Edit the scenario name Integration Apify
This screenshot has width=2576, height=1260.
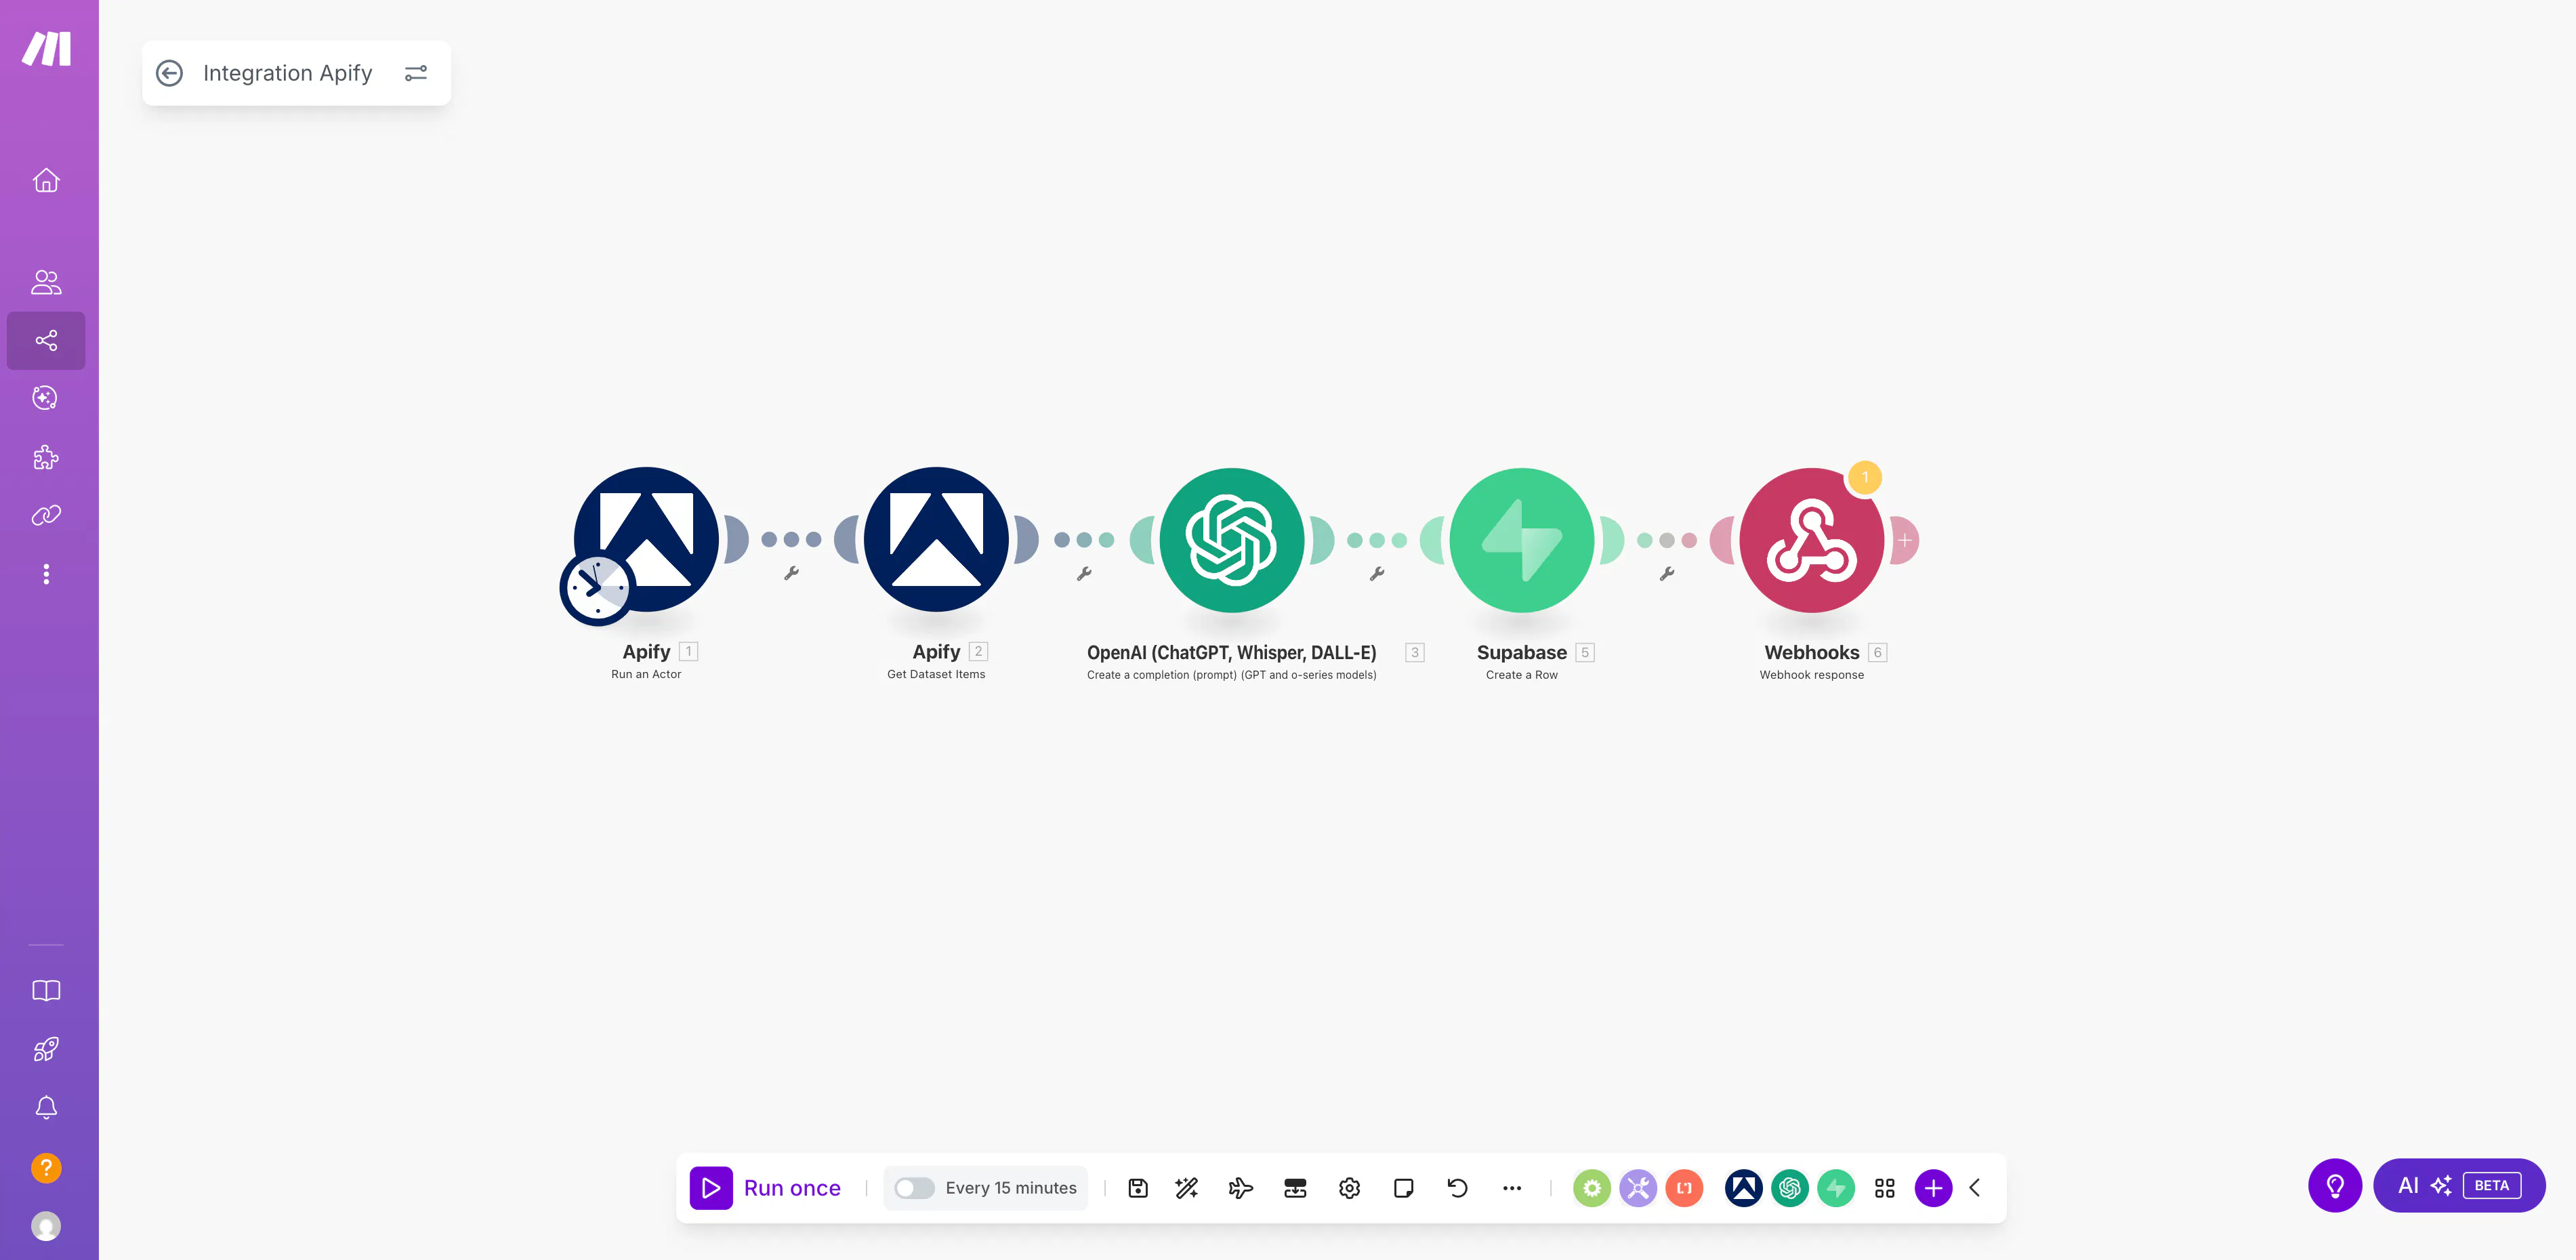coord(288,73)
